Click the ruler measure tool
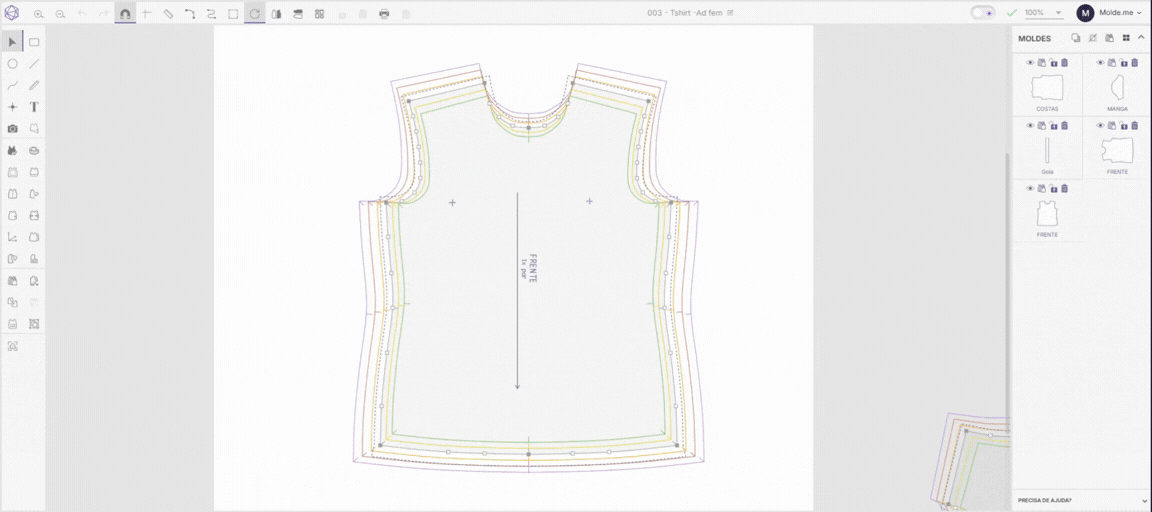This screenshot has width=1152, height=512. (168, 13)
